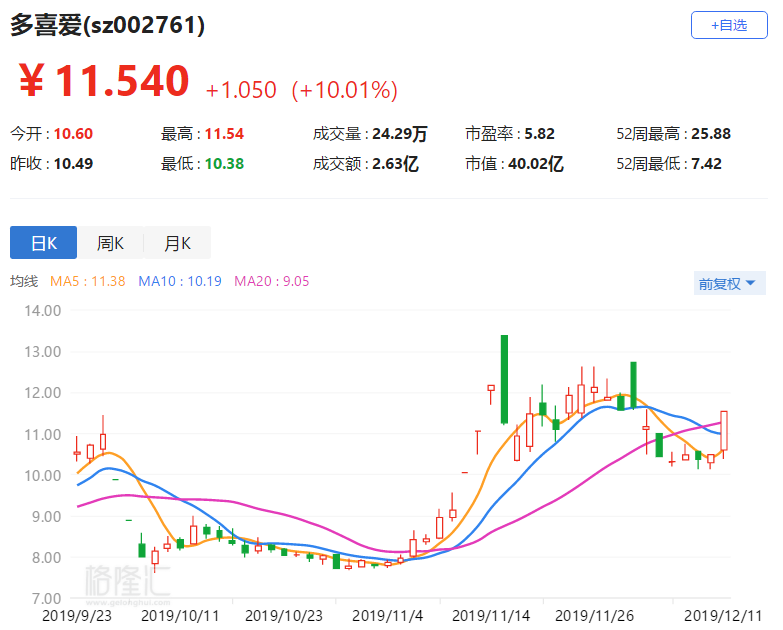The width and height of the screenshot is (783, 630).
Task: Click the 14.00 price axis label
Action: 42,311
